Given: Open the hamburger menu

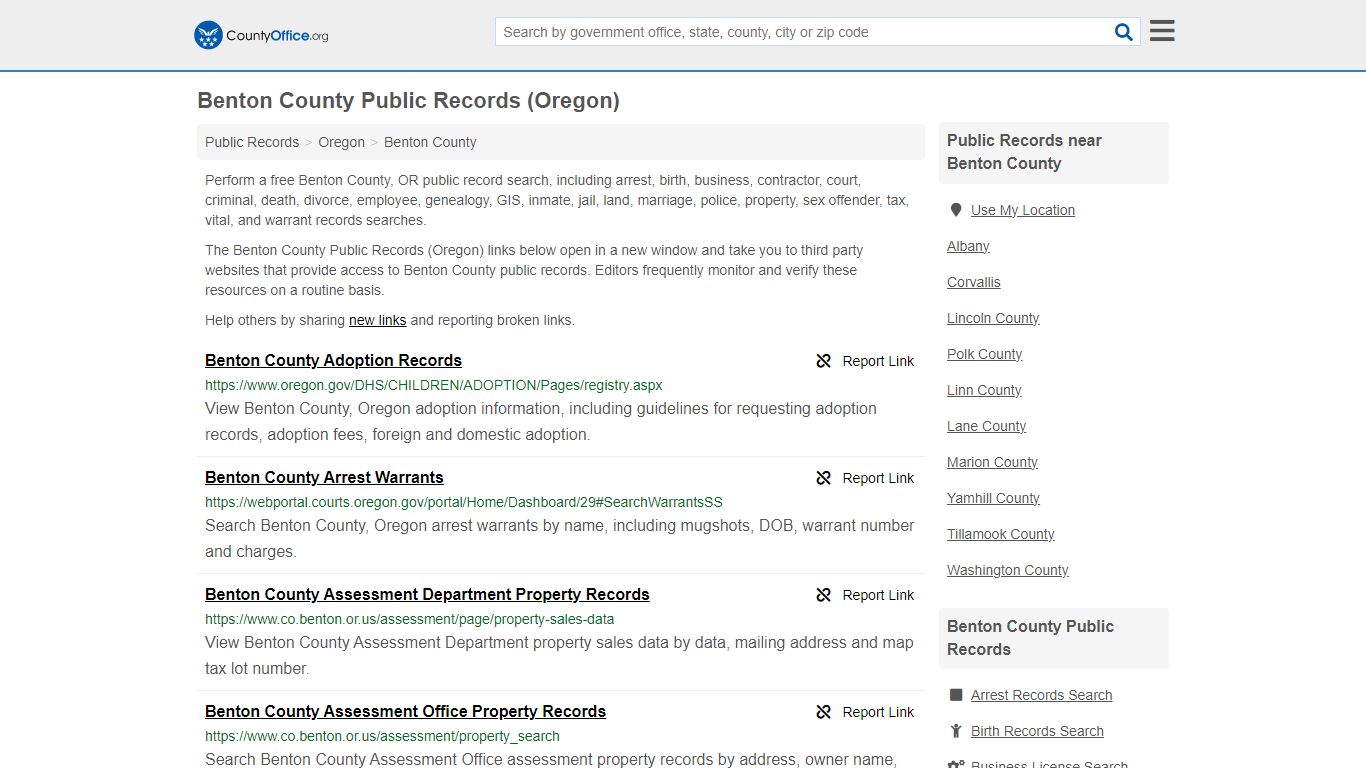Looking at the screenshot, I should [x=1162, y=31].
